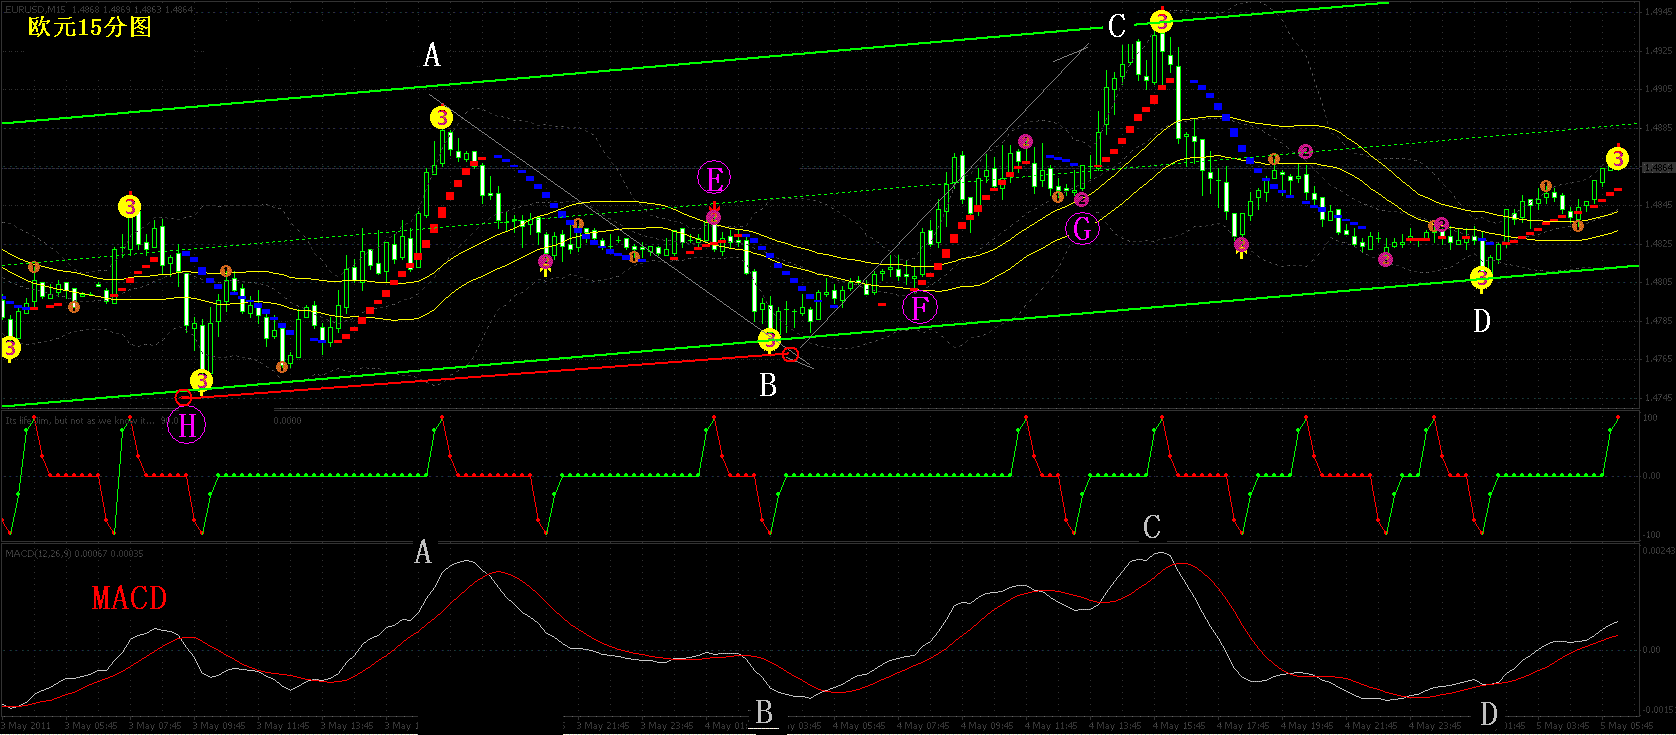Click the "4 May 23:45" time label
This screenshot has width=1676, height=735.
tap(1435, 726)
